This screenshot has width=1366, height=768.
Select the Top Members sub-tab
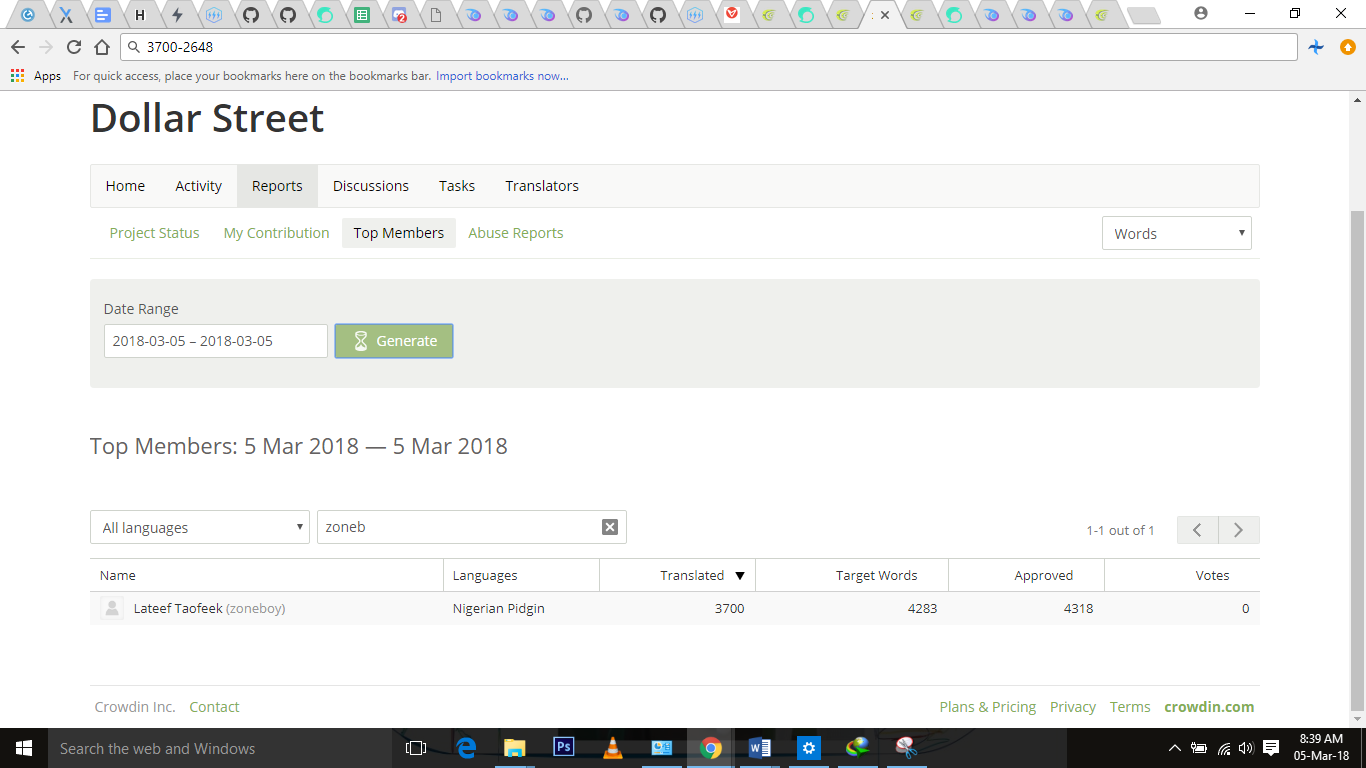click(399, 233)
